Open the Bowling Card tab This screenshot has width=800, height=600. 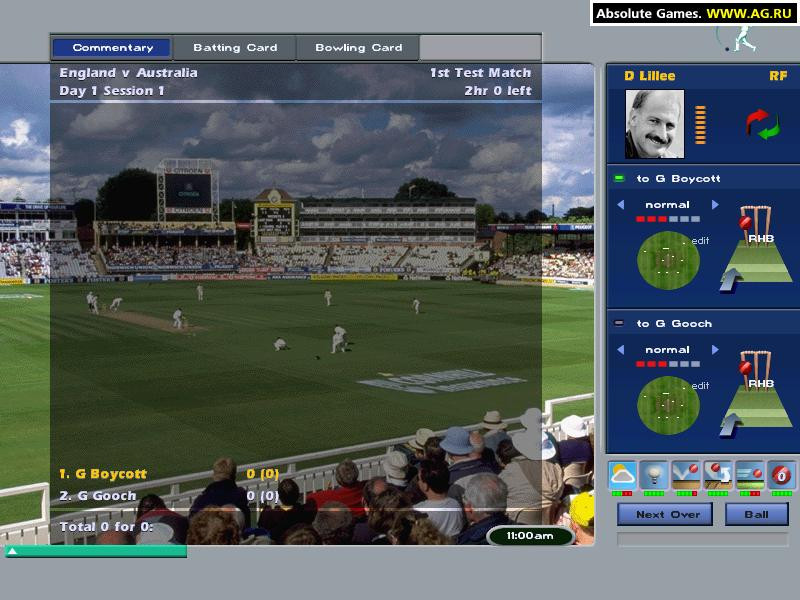click(x=358, y=47)
